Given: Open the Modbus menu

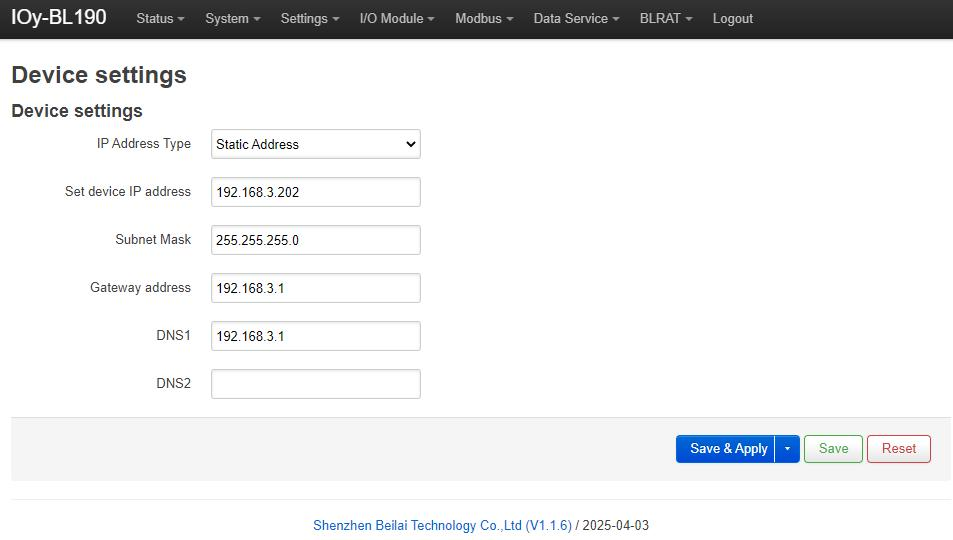Looking at the screenshot, I should pyautogui.click(x=484, y=19).
